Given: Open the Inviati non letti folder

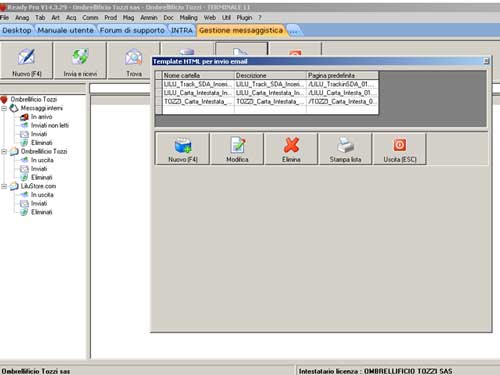Looking at the screenshot, I should click(x=50, y=125).
